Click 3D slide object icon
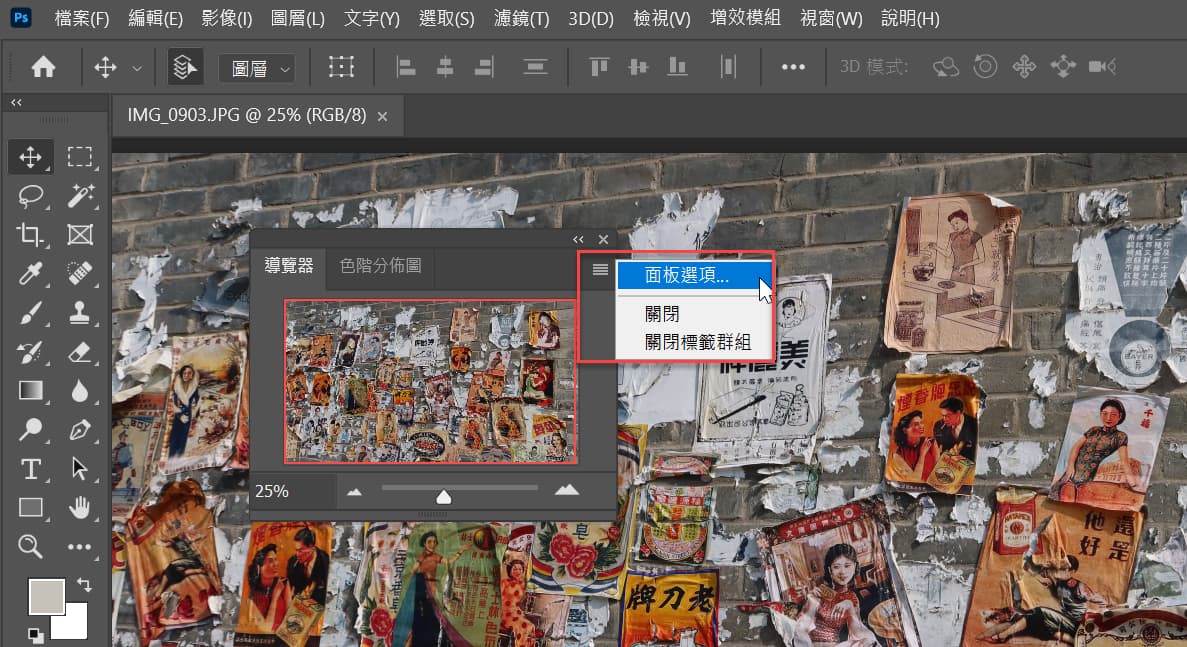This screenshot has width=1187, height=647. coord(1063,67)
